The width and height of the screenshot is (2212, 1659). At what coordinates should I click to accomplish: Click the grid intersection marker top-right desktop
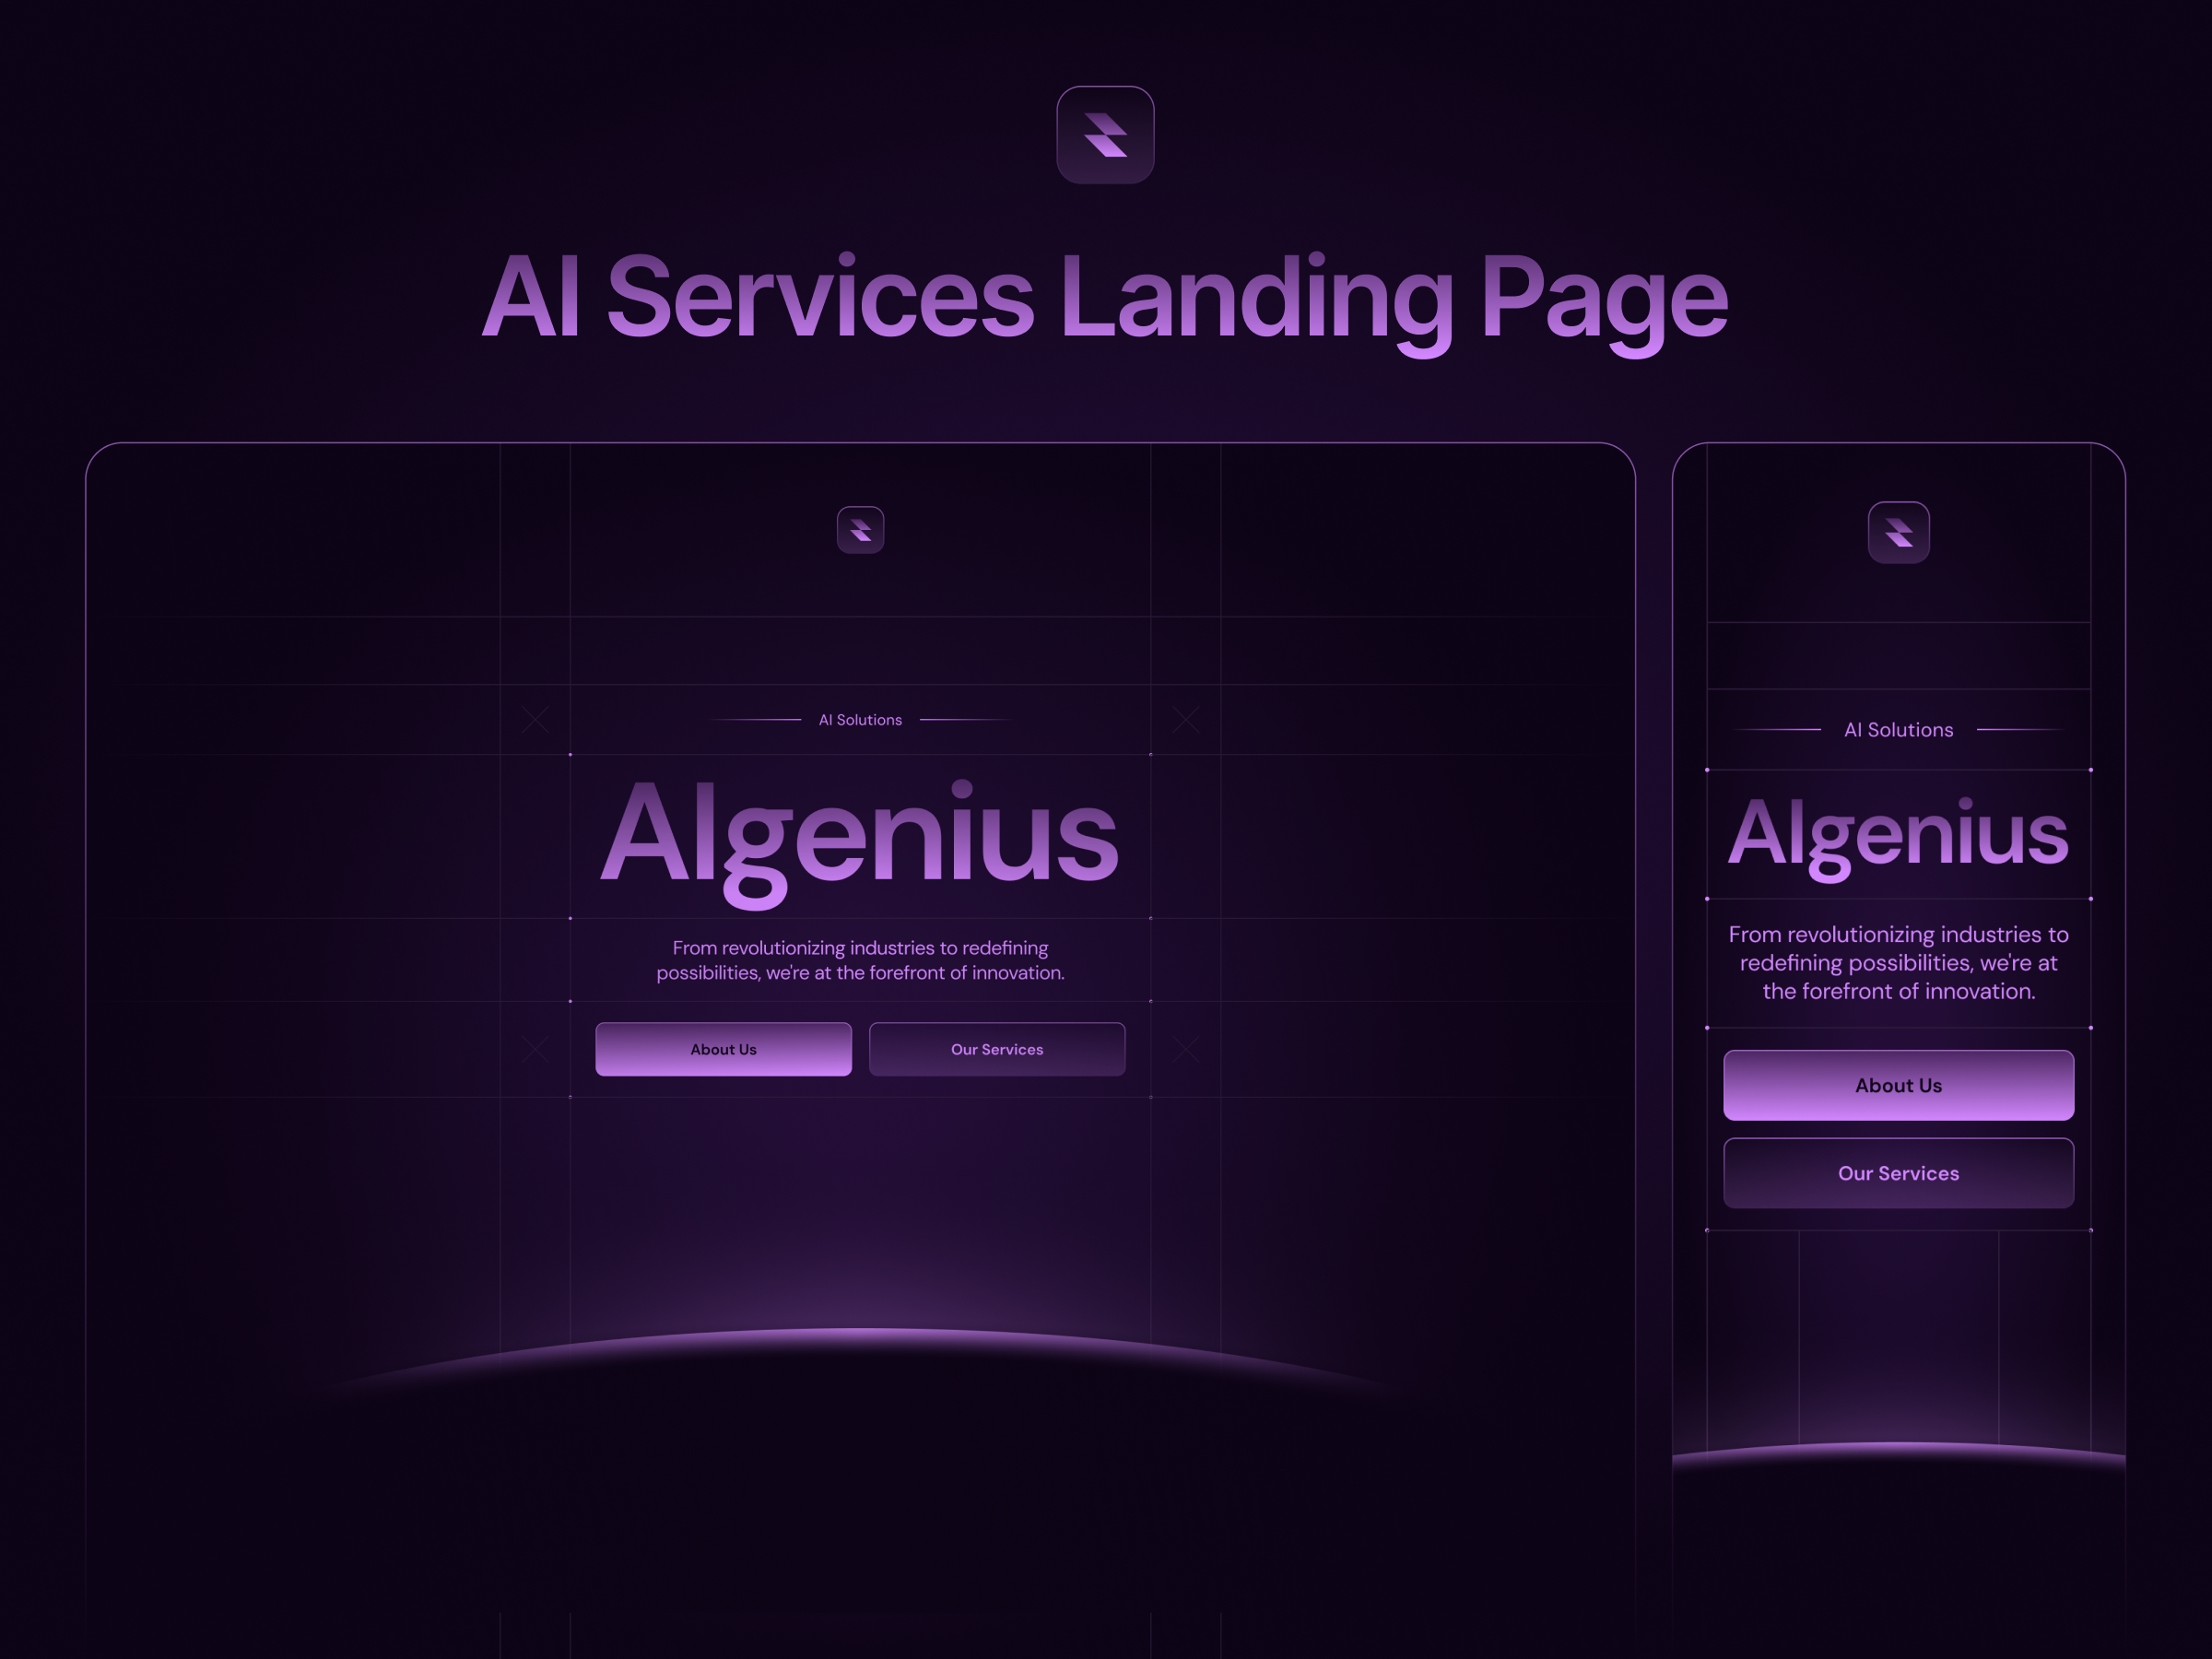click(1186, 718)
